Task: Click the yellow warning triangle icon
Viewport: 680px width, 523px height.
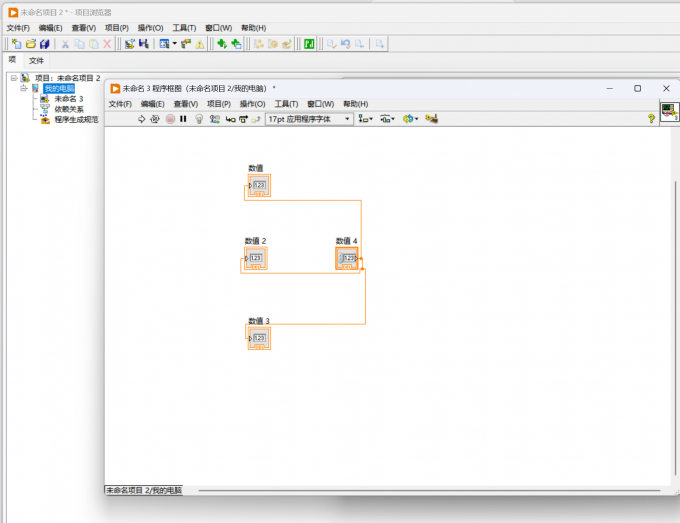Action: tap(199, 44)
